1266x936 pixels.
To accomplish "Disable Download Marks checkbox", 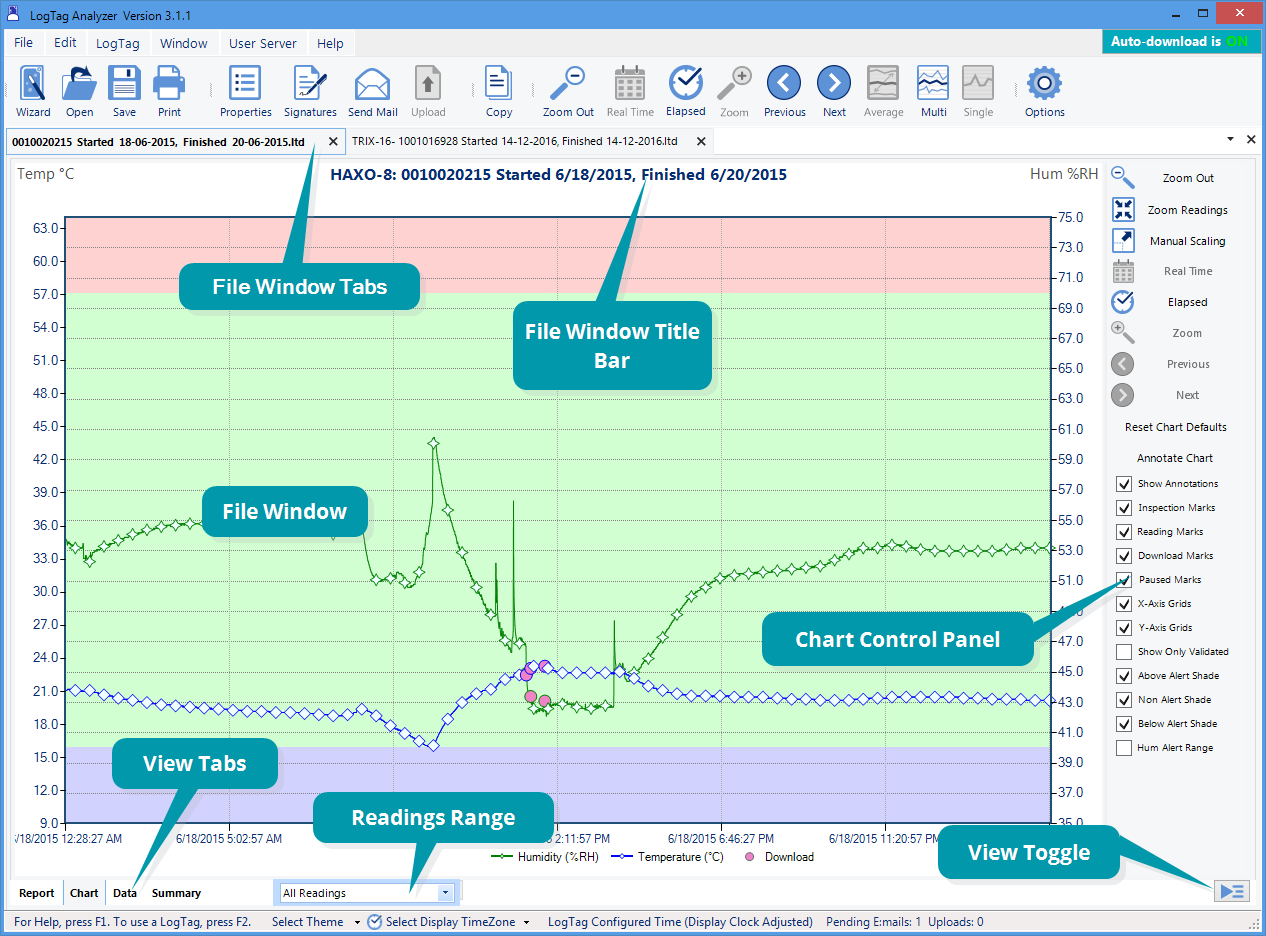I will tap(1124, 556).
